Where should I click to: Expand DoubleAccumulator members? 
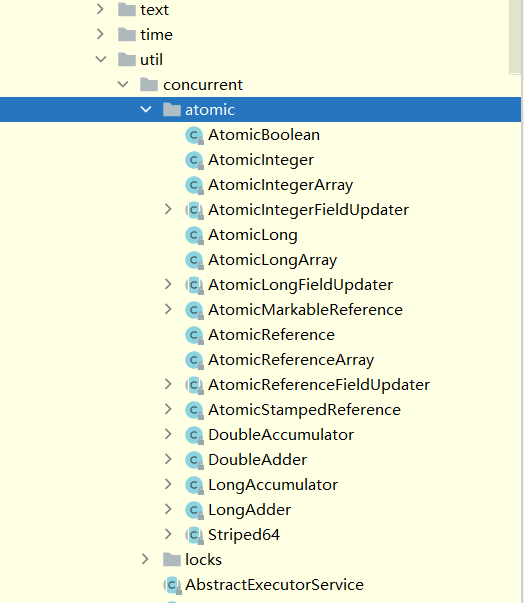click(168, 434)
